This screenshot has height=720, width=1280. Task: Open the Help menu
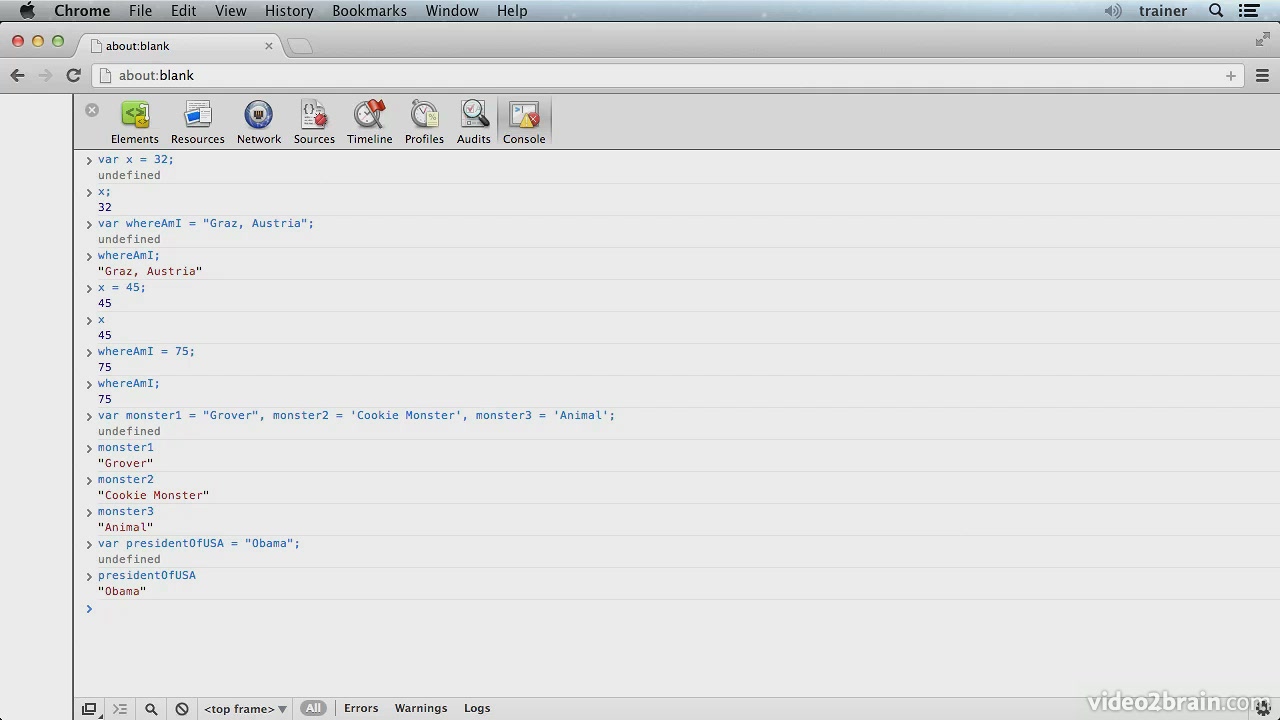512,11
